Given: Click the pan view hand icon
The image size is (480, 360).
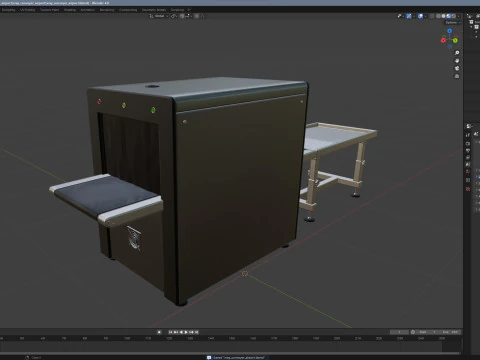Looking at the screenshot, I should pyautogui.click(x=457, y=61).
